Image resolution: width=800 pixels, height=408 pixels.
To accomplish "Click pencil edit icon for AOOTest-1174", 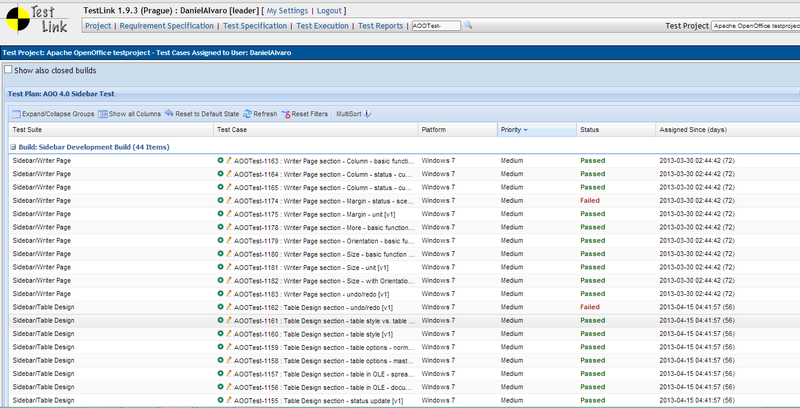I will [229, 200].
